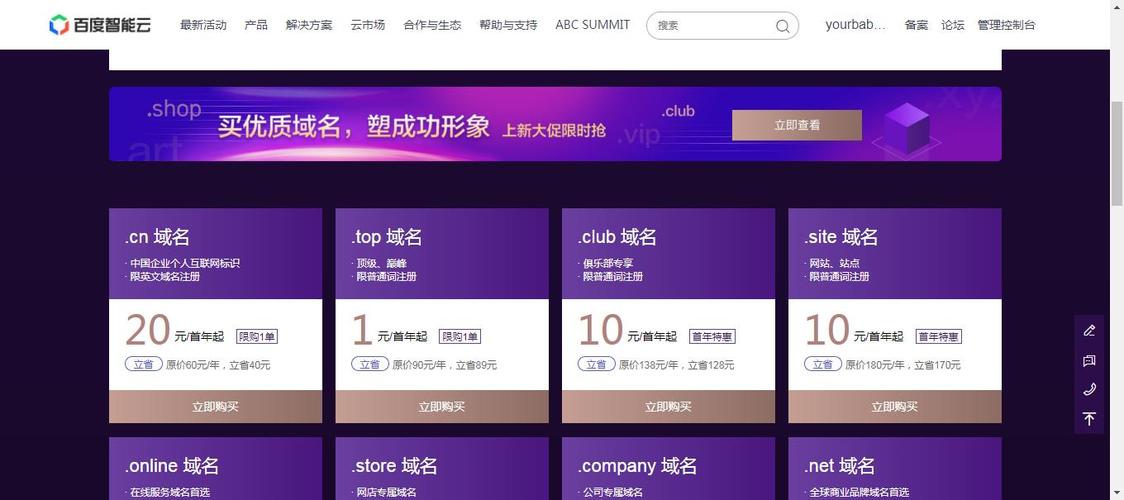Screen dimensions: 1124x500
Task: Open the 最新活动 menu
Action: click(x=203, y=25)
